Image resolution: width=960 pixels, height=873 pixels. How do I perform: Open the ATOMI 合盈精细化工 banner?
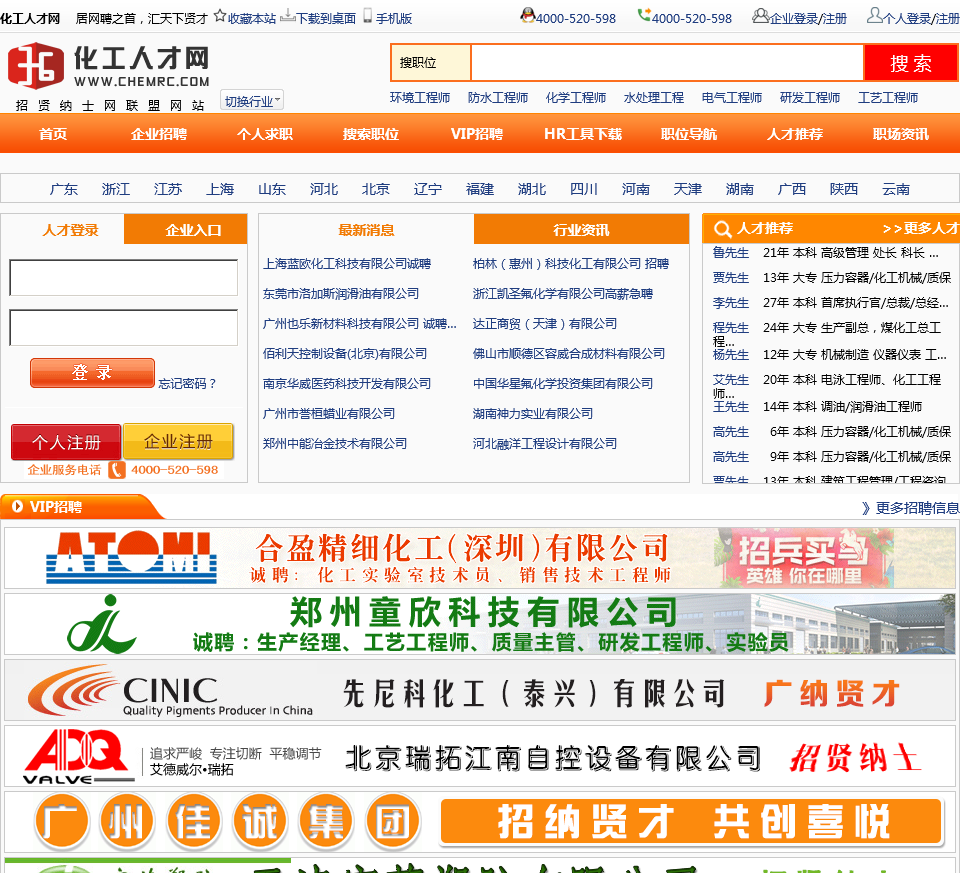[479, 558]
